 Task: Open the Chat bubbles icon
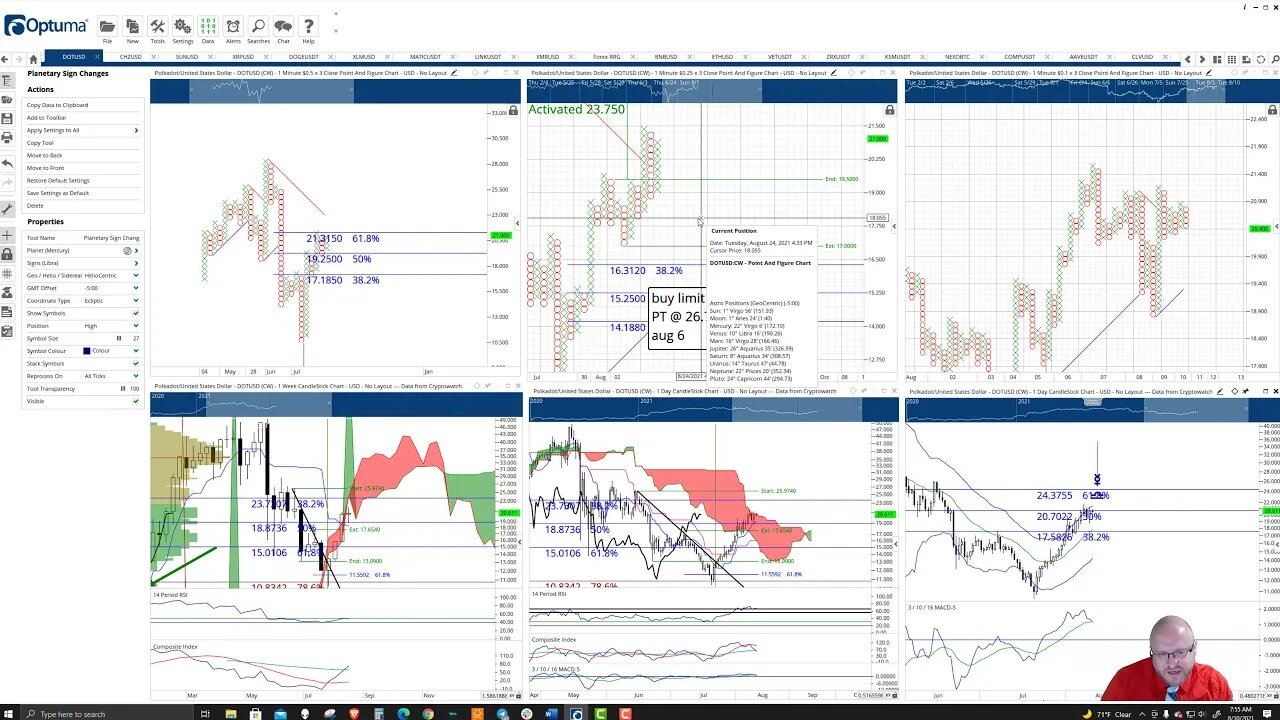point(283,27)
